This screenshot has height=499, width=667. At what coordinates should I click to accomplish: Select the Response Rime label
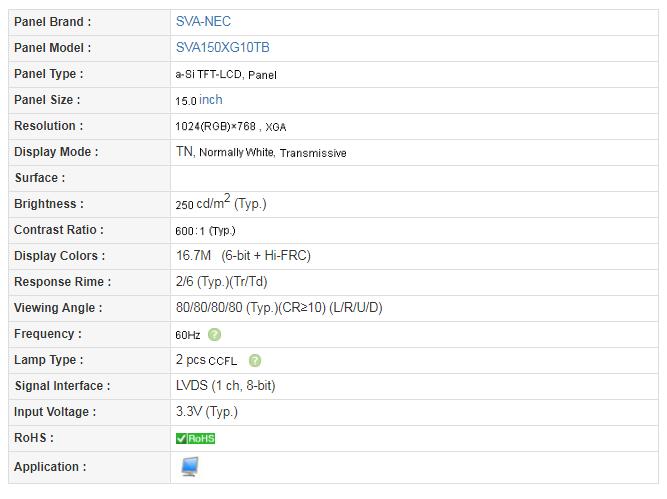[x=63, y=282]
